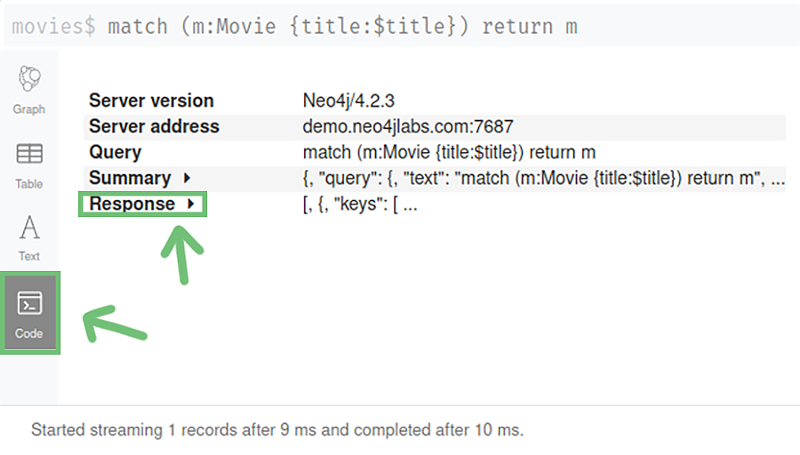
Task: Click the Query row value text
Action: coord(449,153)
